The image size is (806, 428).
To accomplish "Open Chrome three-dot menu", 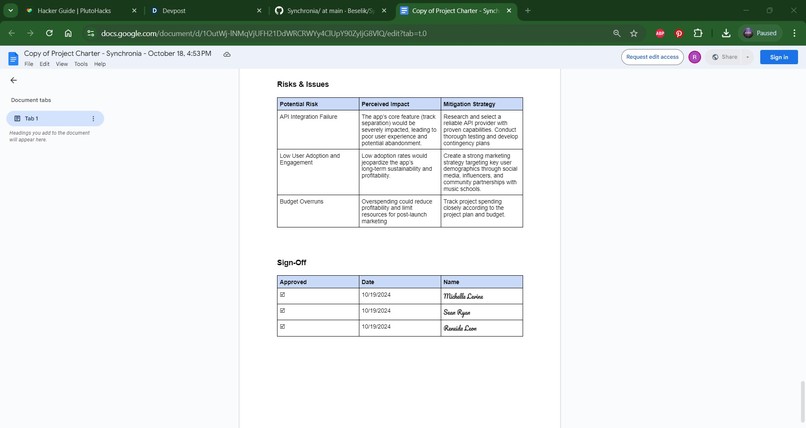I will 794,33.
